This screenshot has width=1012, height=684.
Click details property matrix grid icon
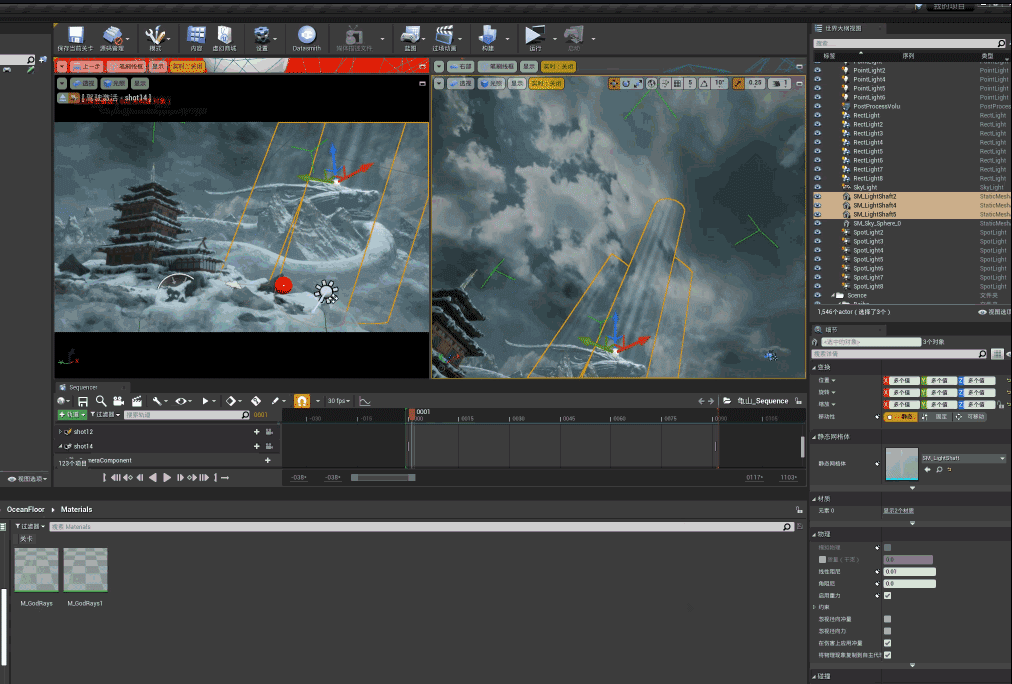[998, 354]
